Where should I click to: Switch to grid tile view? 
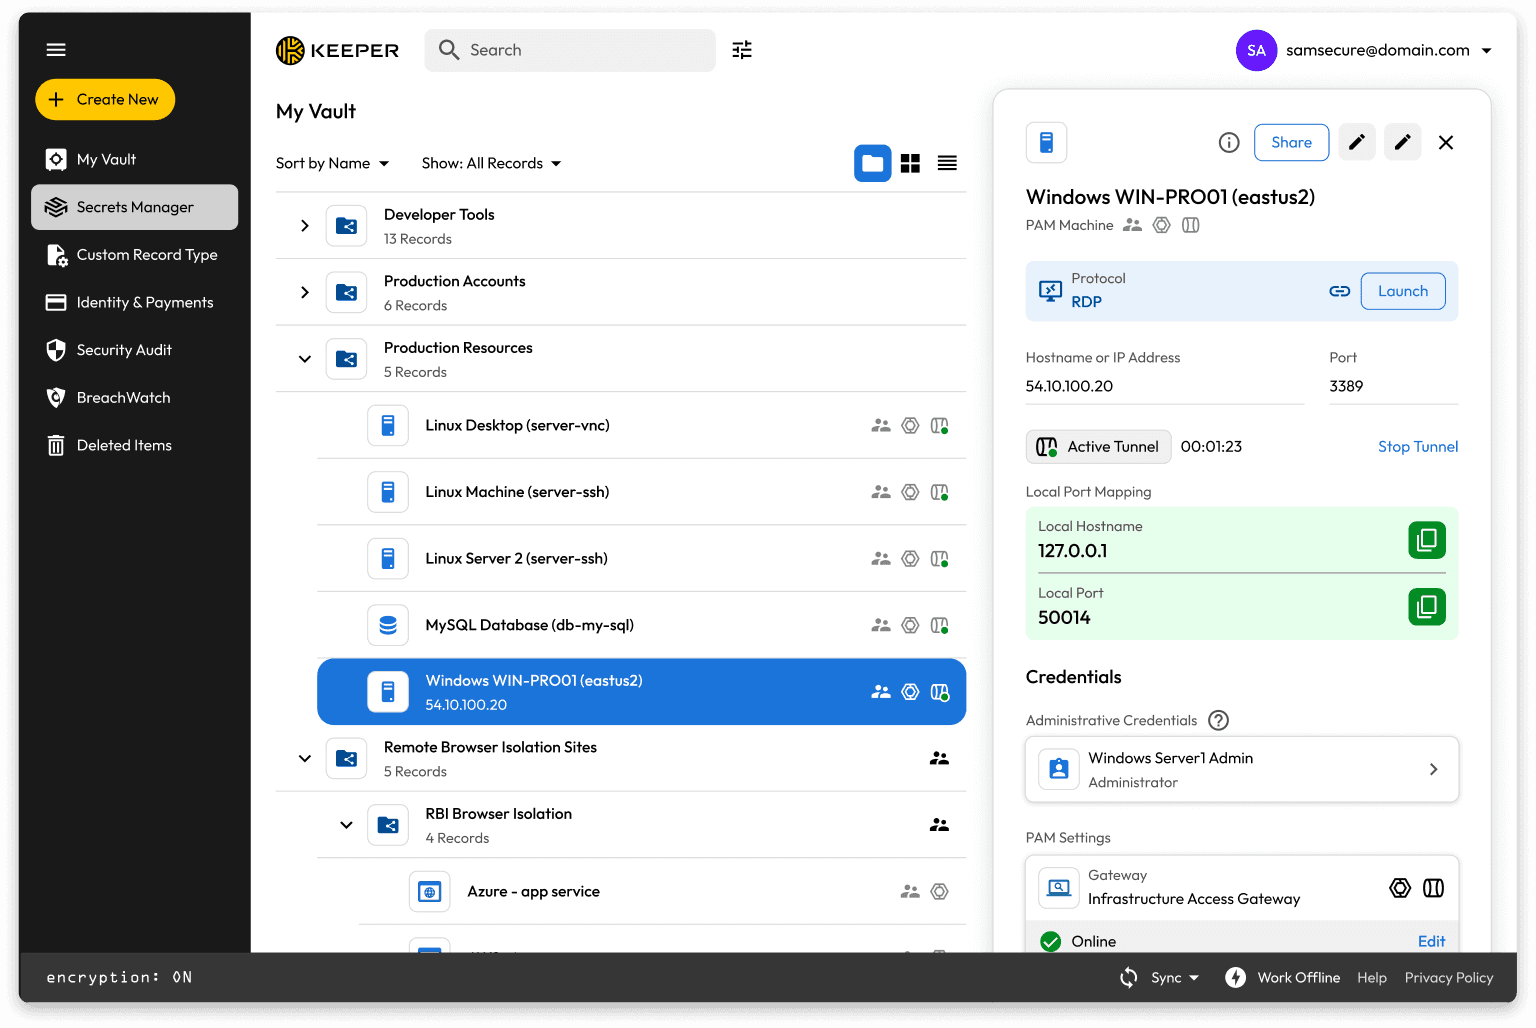(x=910, y=163)
